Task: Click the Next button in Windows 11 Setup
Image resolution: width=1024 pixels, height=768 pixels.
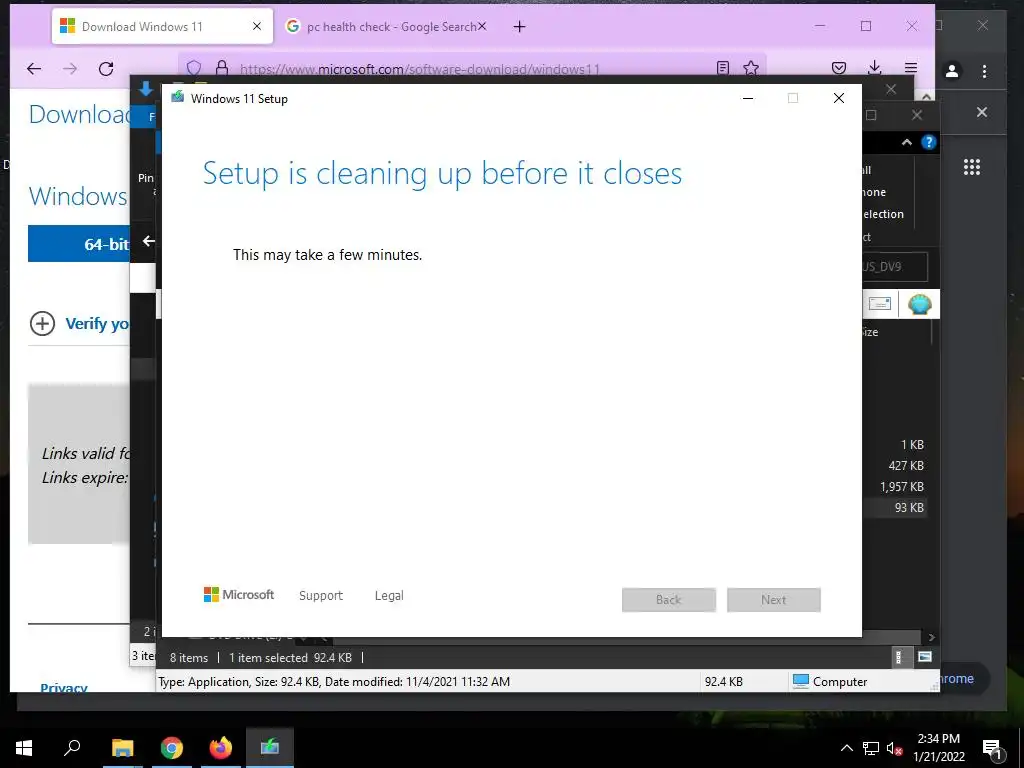Action: point(773,600)
